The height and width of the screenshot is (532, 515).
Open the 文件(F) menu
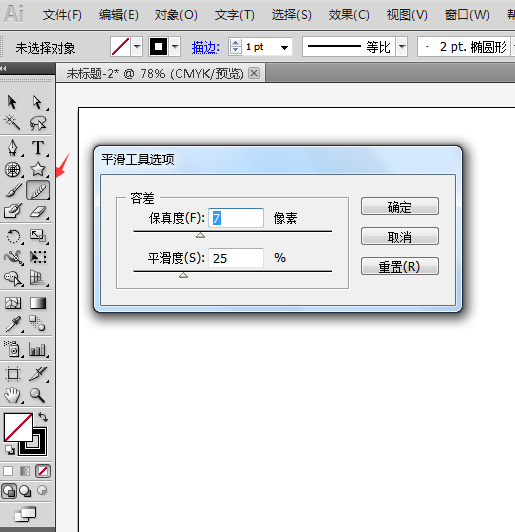click(62, 15)
